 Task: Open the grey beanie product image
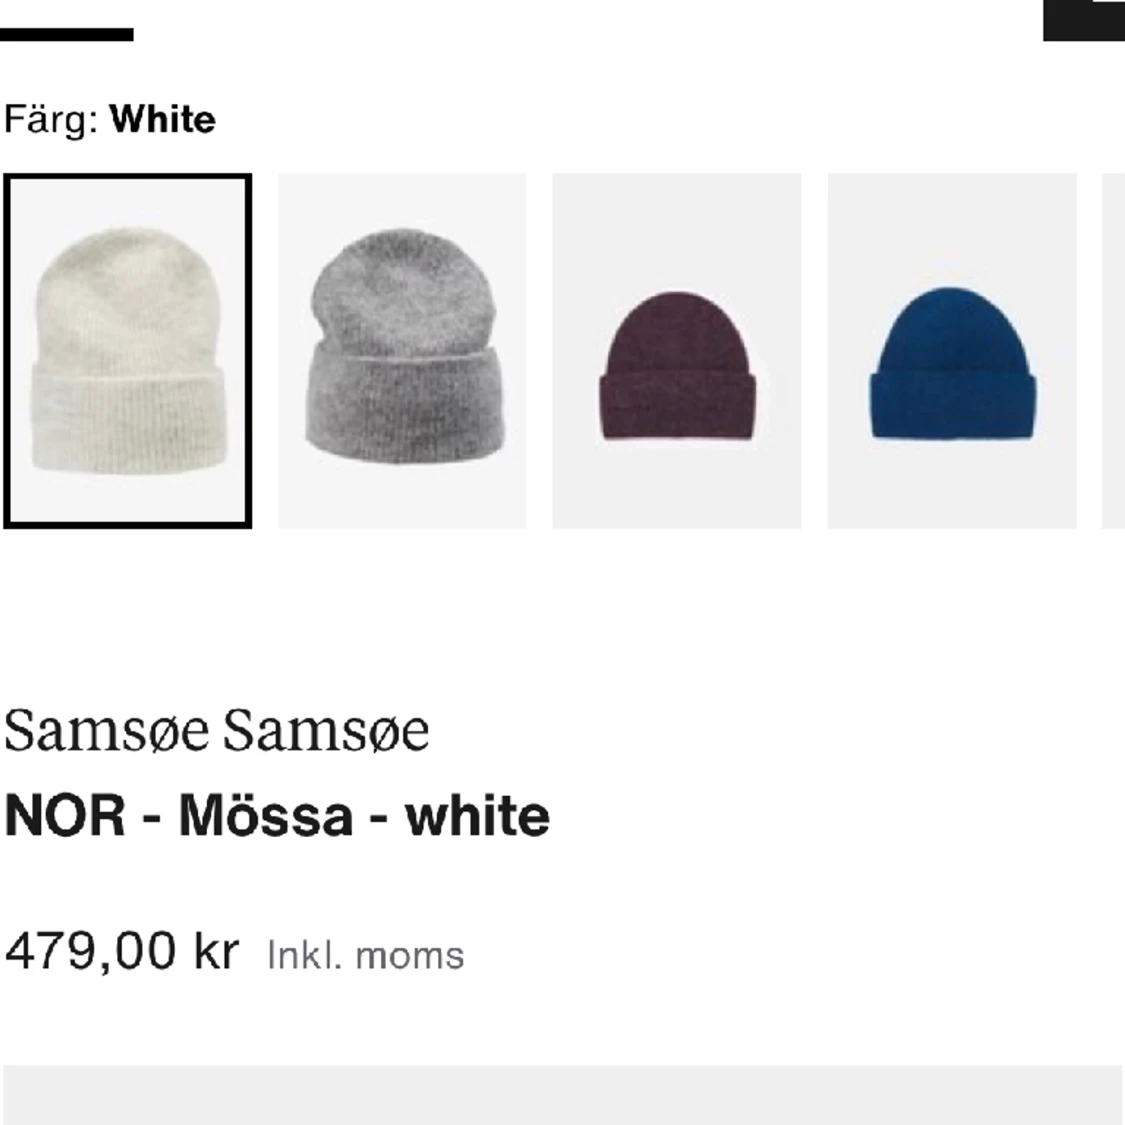[403, 348]
